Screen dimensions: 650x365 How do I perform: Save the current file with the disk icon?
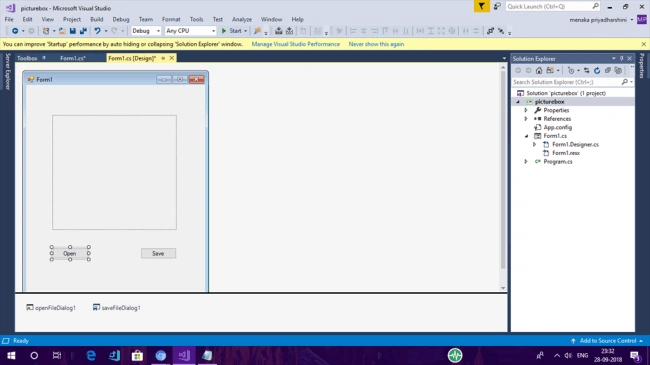point(73,31)
